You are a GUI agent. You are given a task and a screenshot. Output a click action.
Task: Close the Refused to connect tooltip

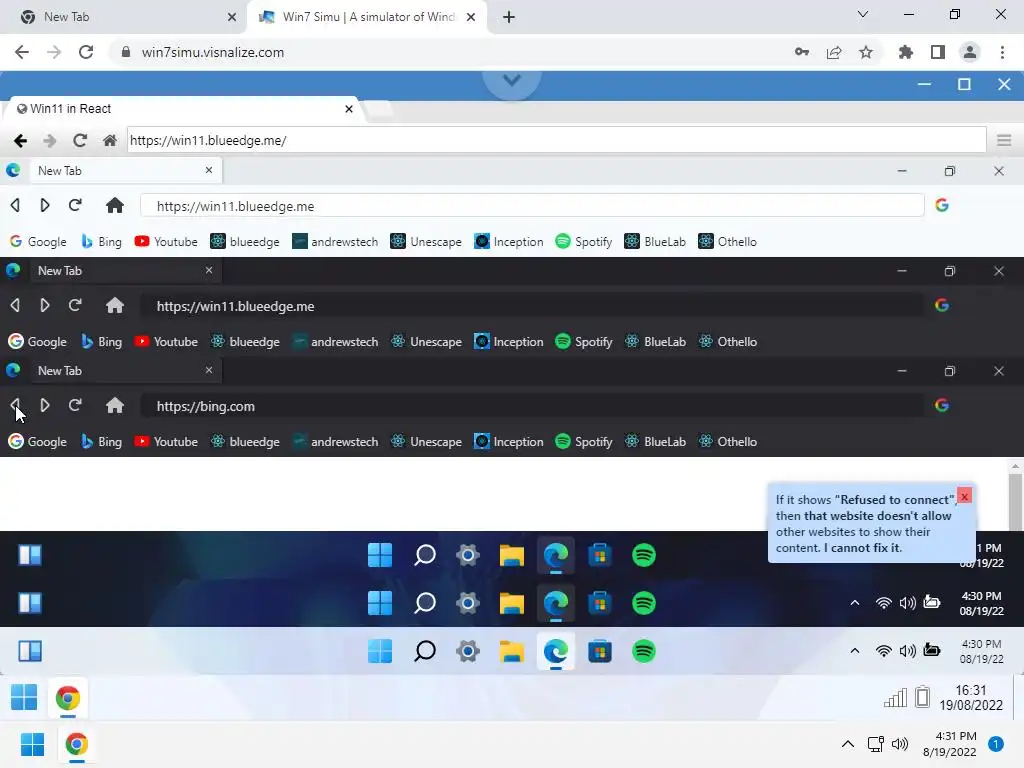click(964, 496)
